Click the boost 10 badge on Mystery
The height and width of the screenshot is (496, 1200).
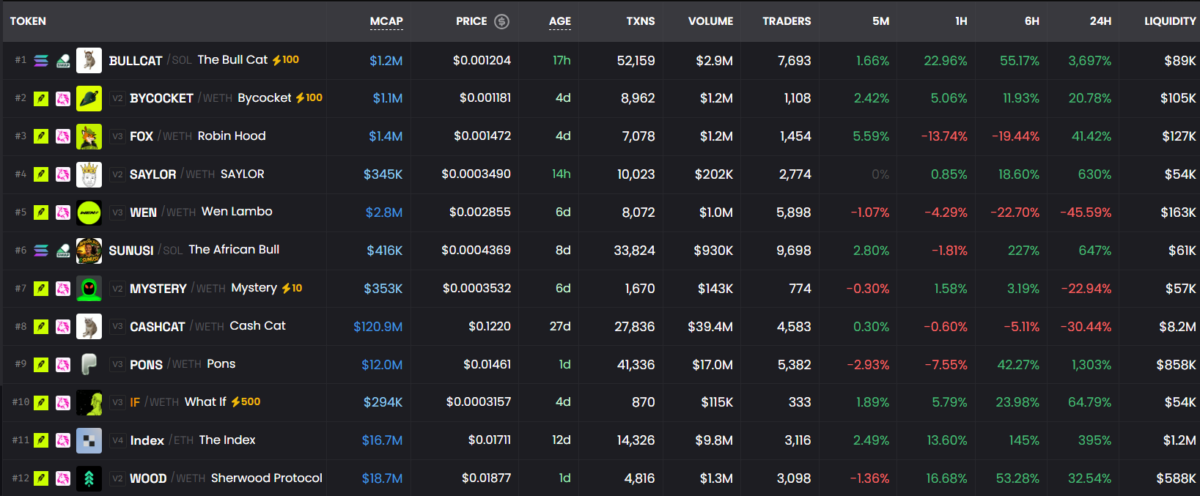[x=291, y=288]
